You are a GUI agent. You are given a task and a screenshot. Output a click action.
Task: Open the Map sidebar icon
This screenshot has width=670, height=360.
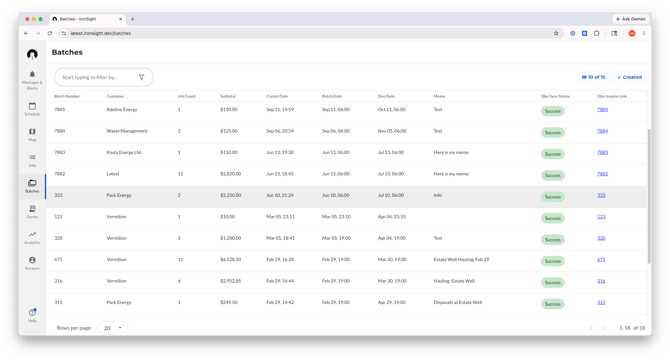[x=32, y=132]
